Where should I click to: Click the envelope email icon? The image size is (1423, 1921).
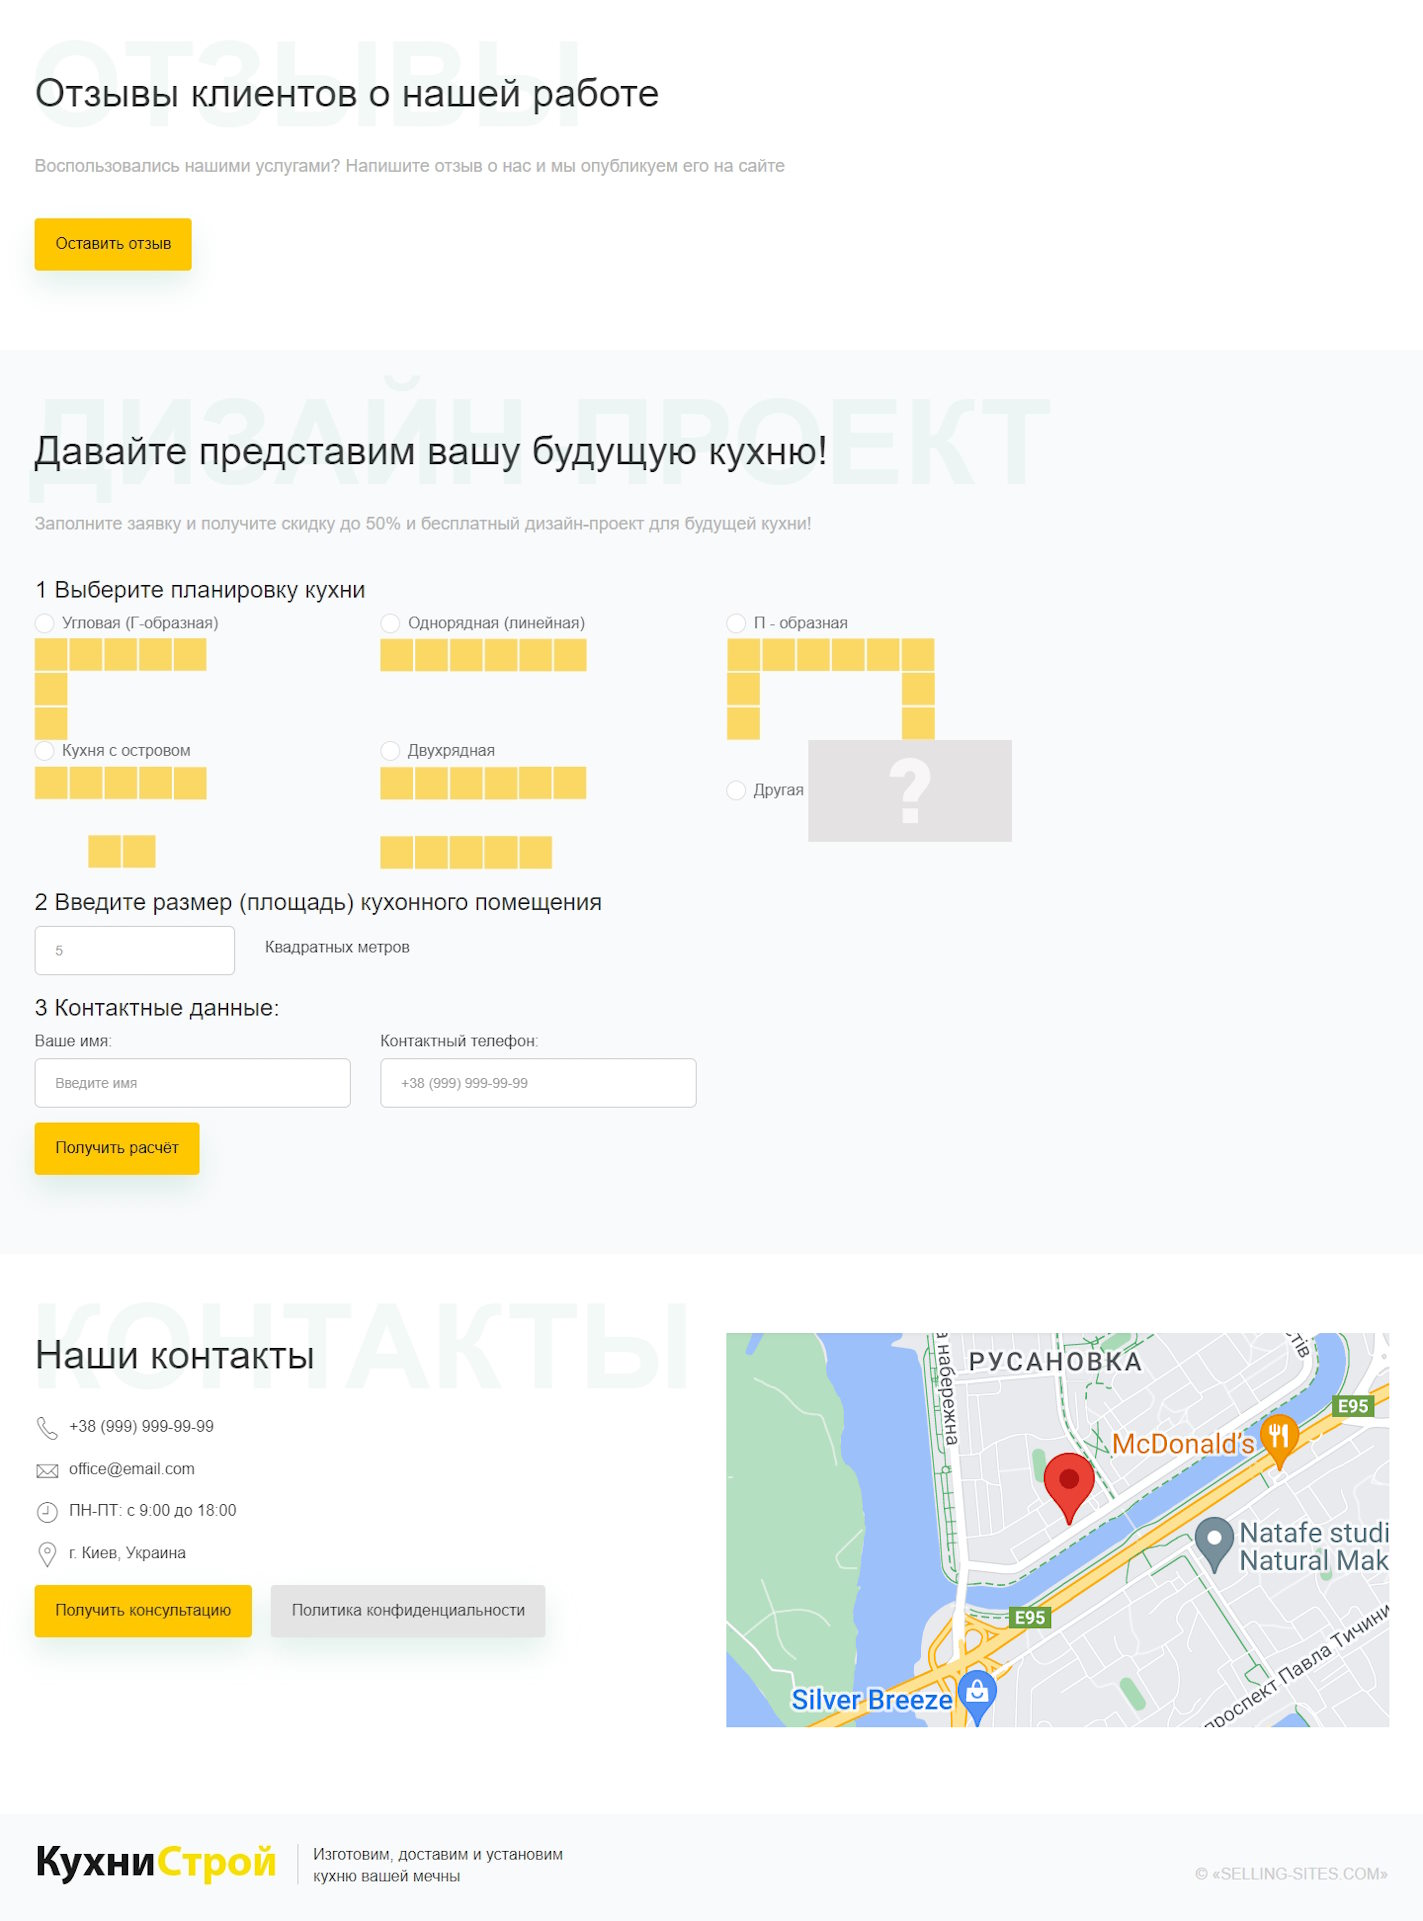(x=47, y=1470)
